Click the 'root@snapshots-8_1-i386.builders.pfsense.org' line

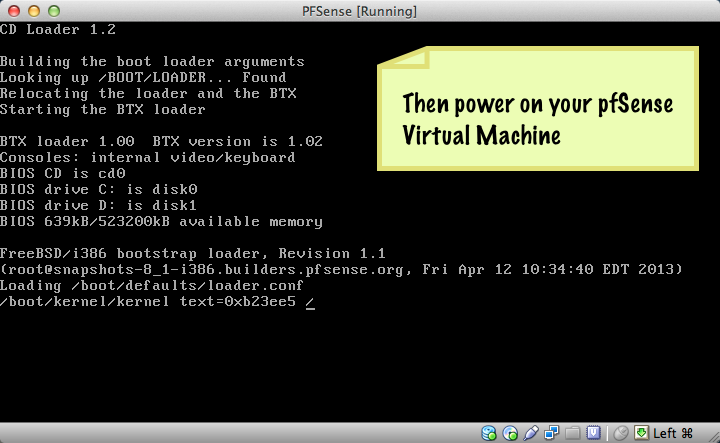pyautogui.click(x=341, y=269)
